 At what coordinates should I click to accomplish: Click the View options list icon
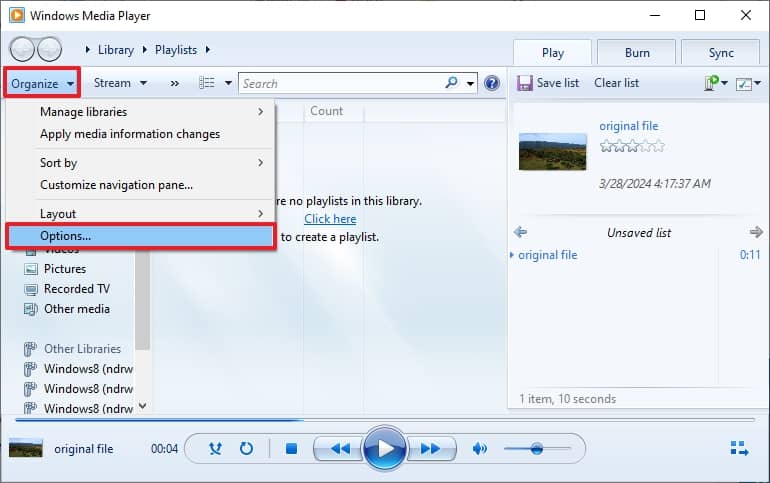(207, 82)
